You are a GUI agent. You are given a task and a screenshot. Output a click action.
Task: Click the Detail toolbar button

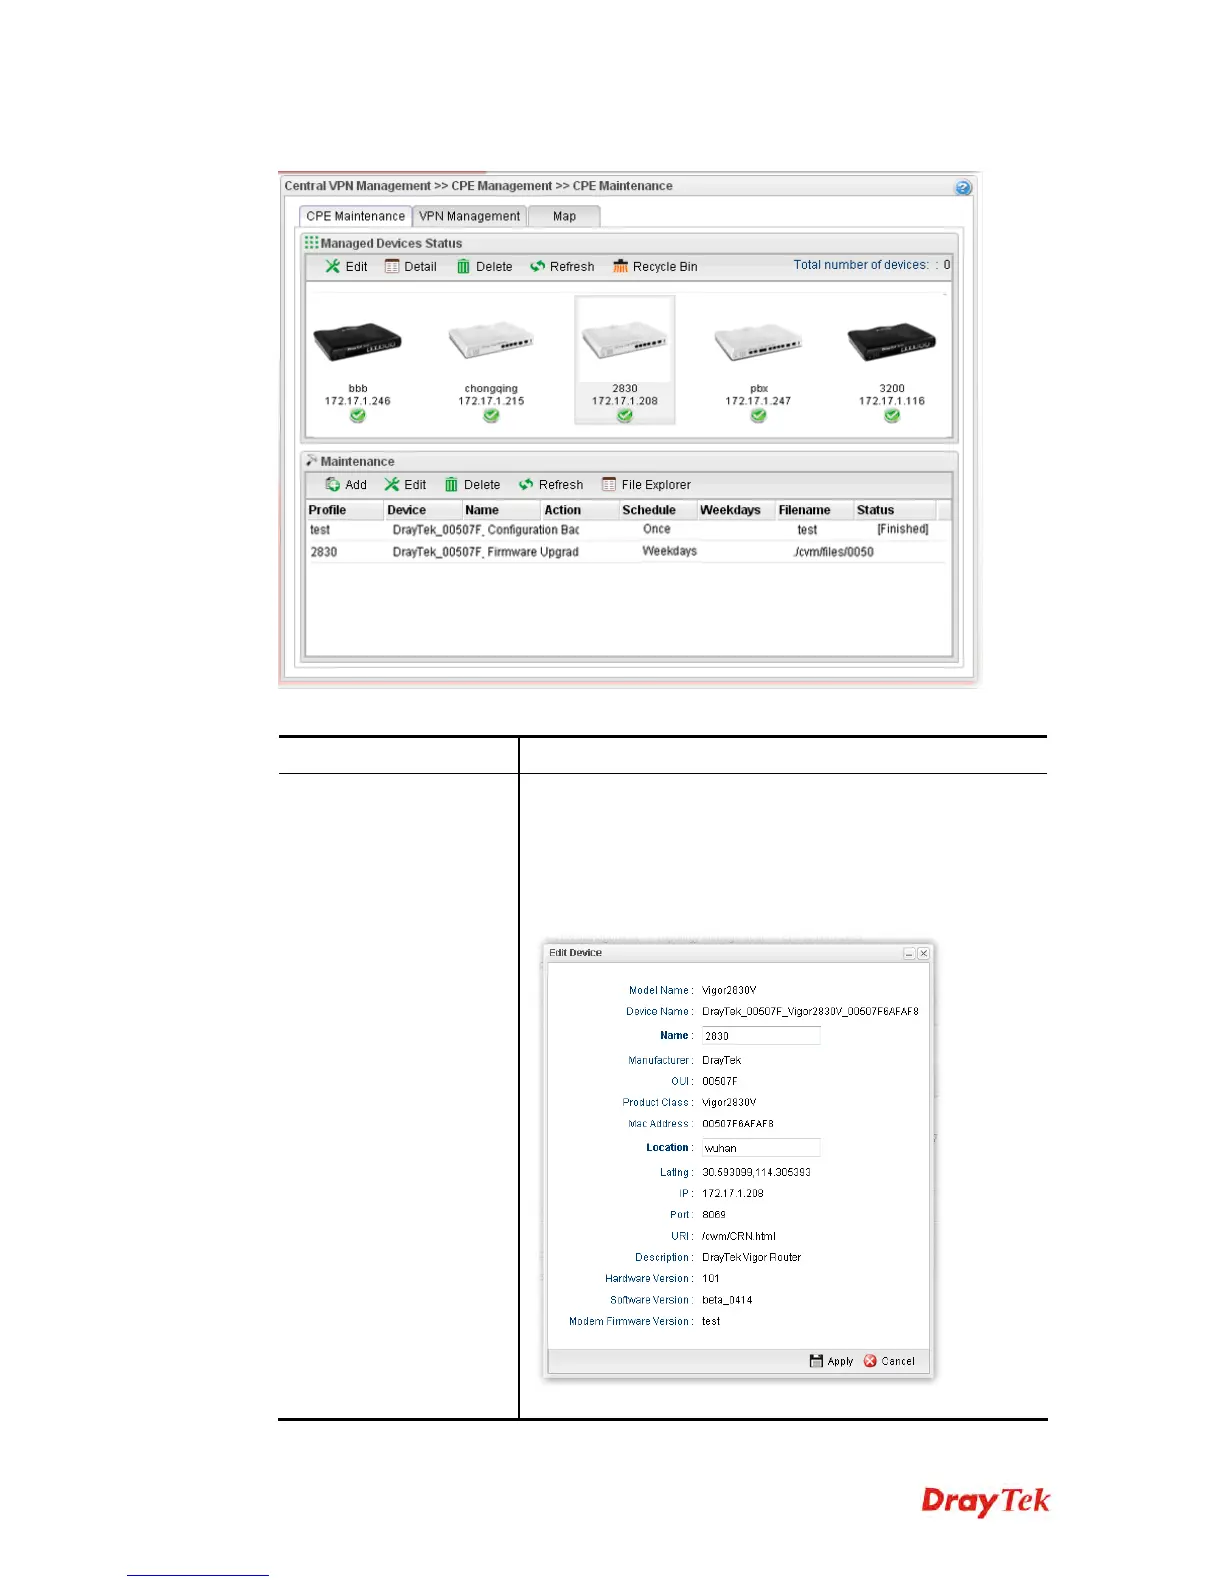click(x=411, y=267)
